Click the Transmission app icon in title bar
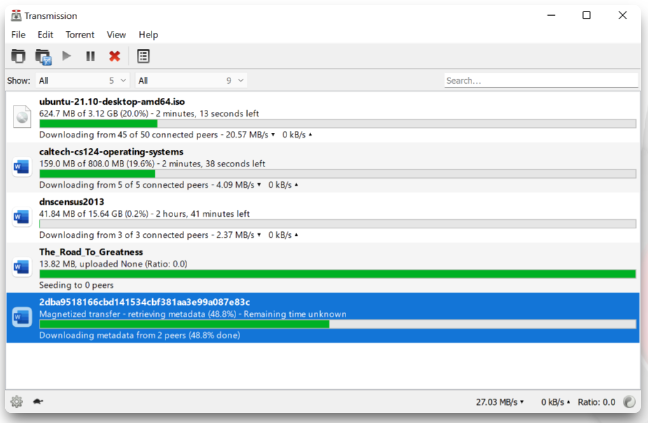 coord(16,16)
